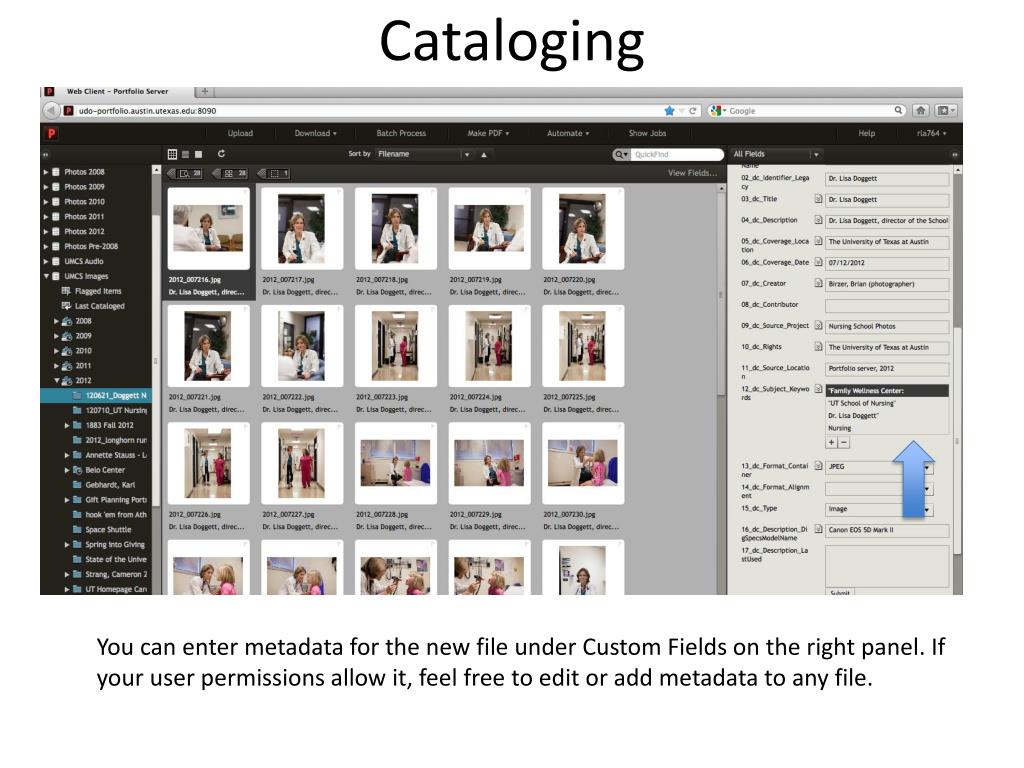Viewport: 1024px width, 768px height.
Task: Select the Web Client - Portfolio Server tab
Action: (117, 91)
